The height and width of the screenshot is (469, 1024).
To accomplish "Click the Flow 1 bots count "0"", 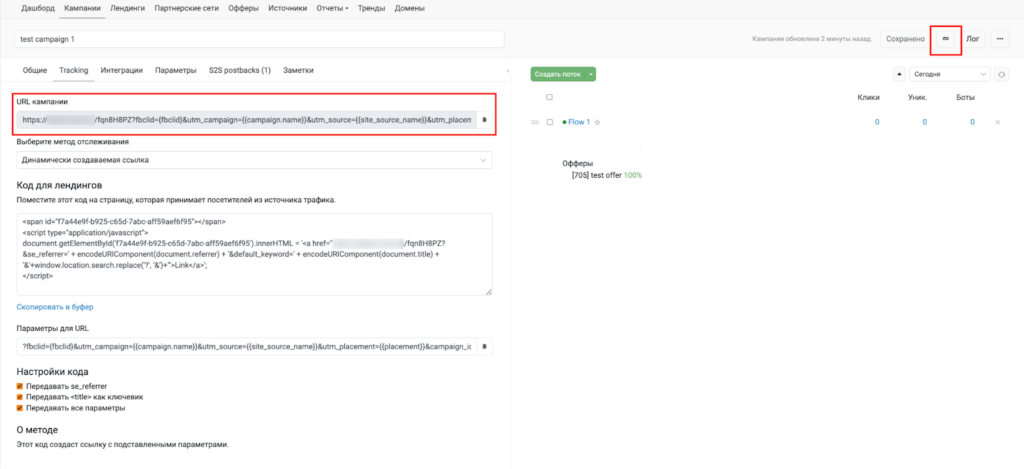I will coord(972,122).
